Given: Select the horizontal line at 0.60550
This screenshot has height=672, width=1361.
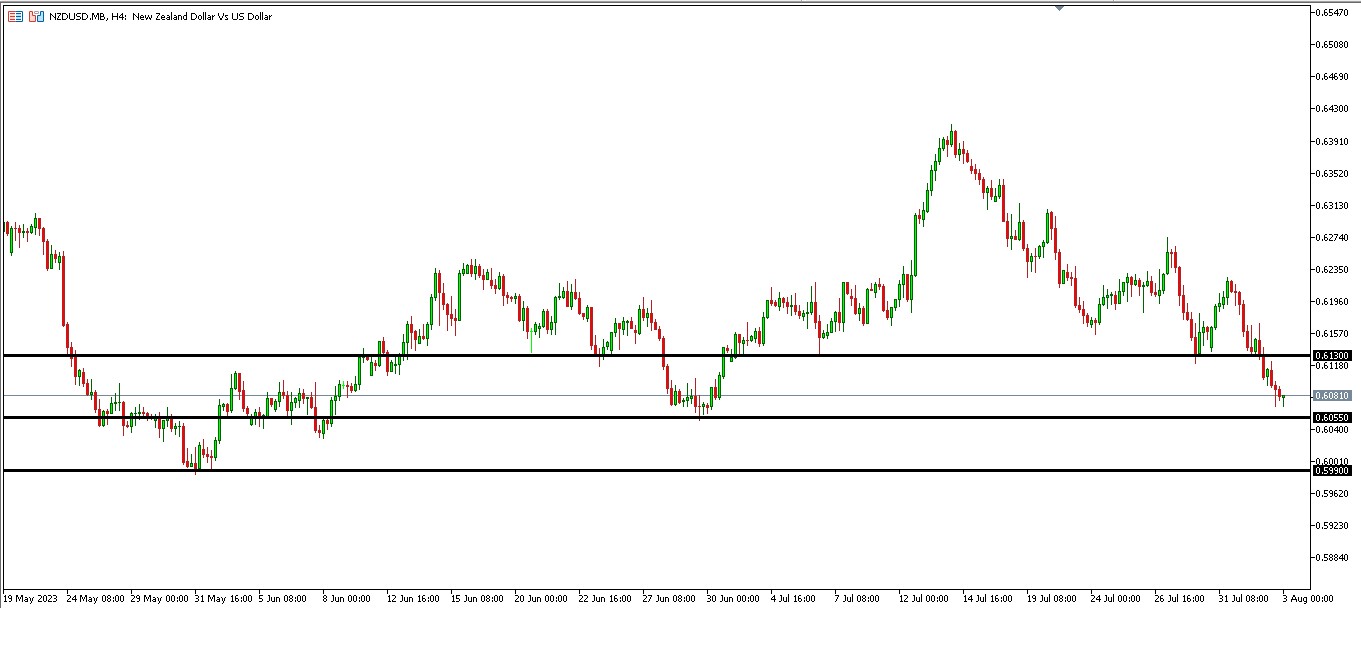Looking at the screenshot, I should [655, 417].
